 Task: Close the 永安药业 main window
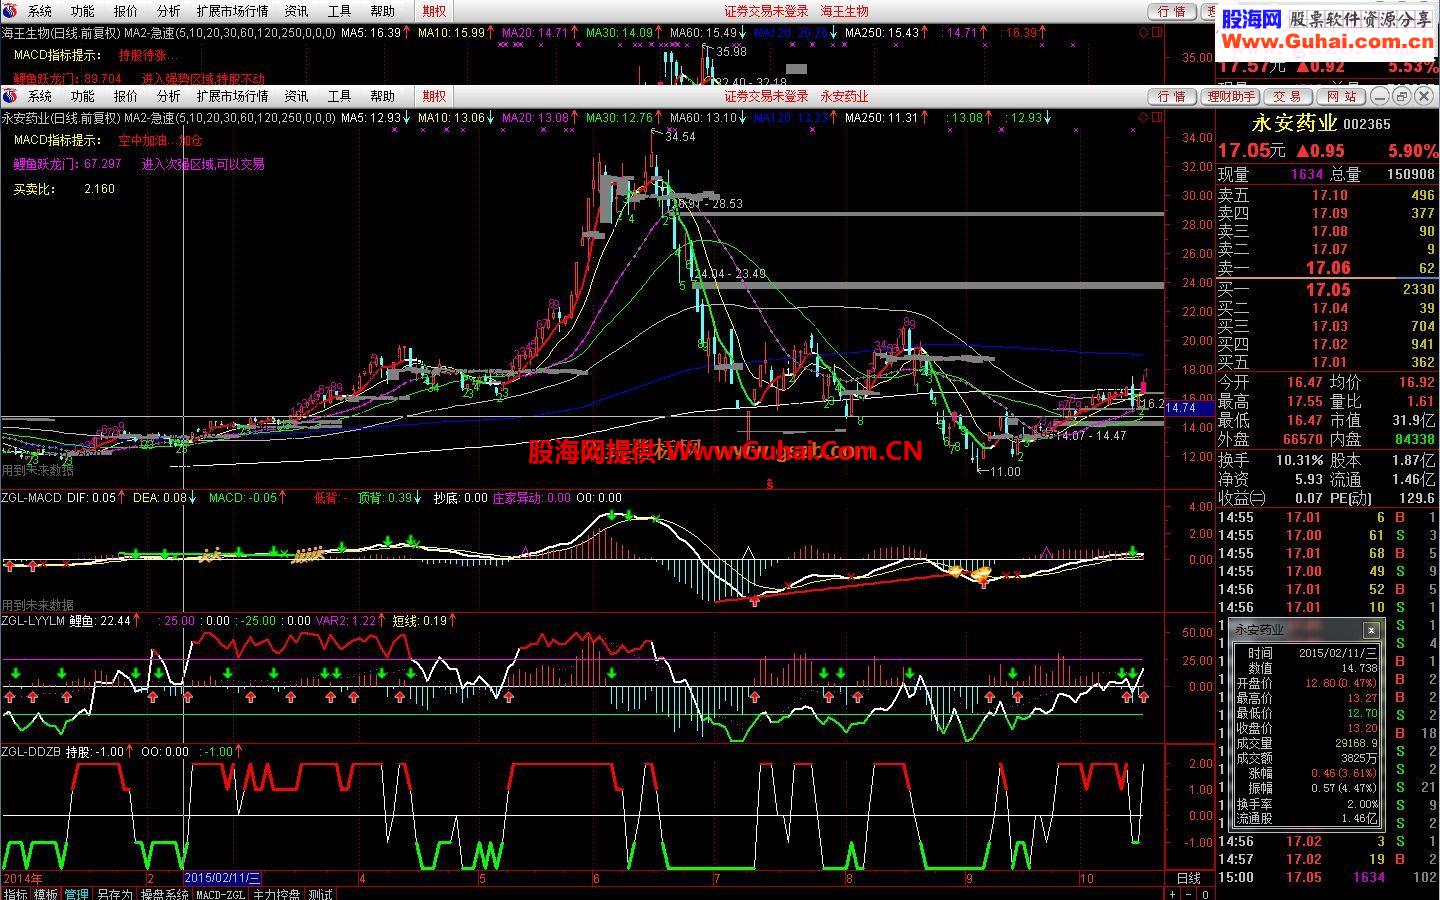[1422, 96]
